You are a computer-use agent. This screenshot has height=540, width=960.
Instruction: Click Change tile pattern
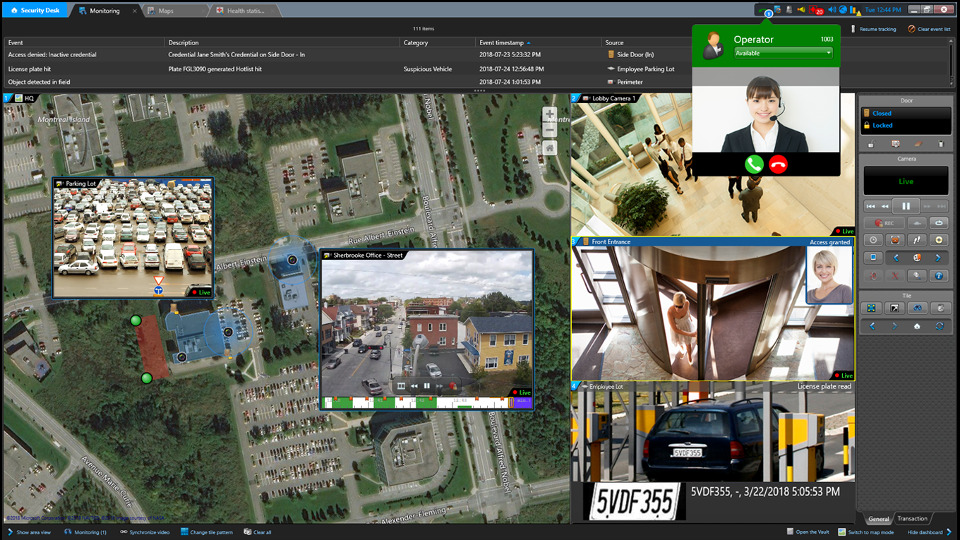coord(206,532)
